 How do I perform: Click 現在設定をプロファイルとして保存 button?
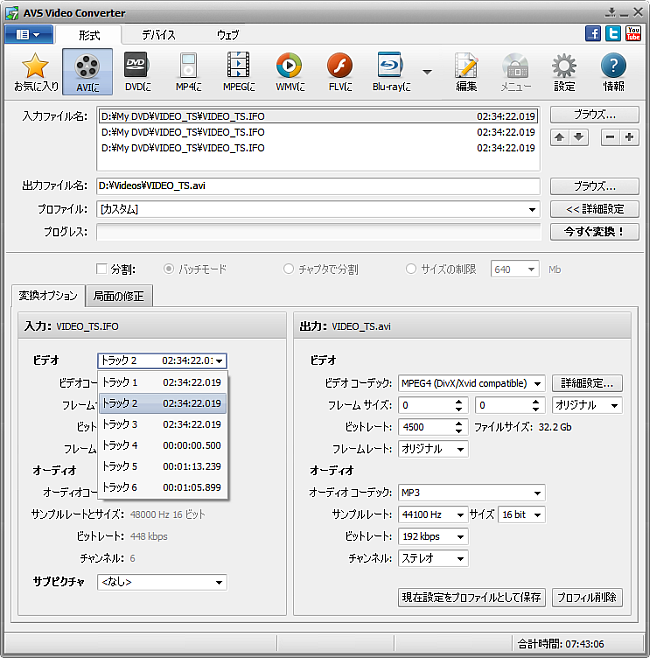pyautogui.click(x=472, y=597)
